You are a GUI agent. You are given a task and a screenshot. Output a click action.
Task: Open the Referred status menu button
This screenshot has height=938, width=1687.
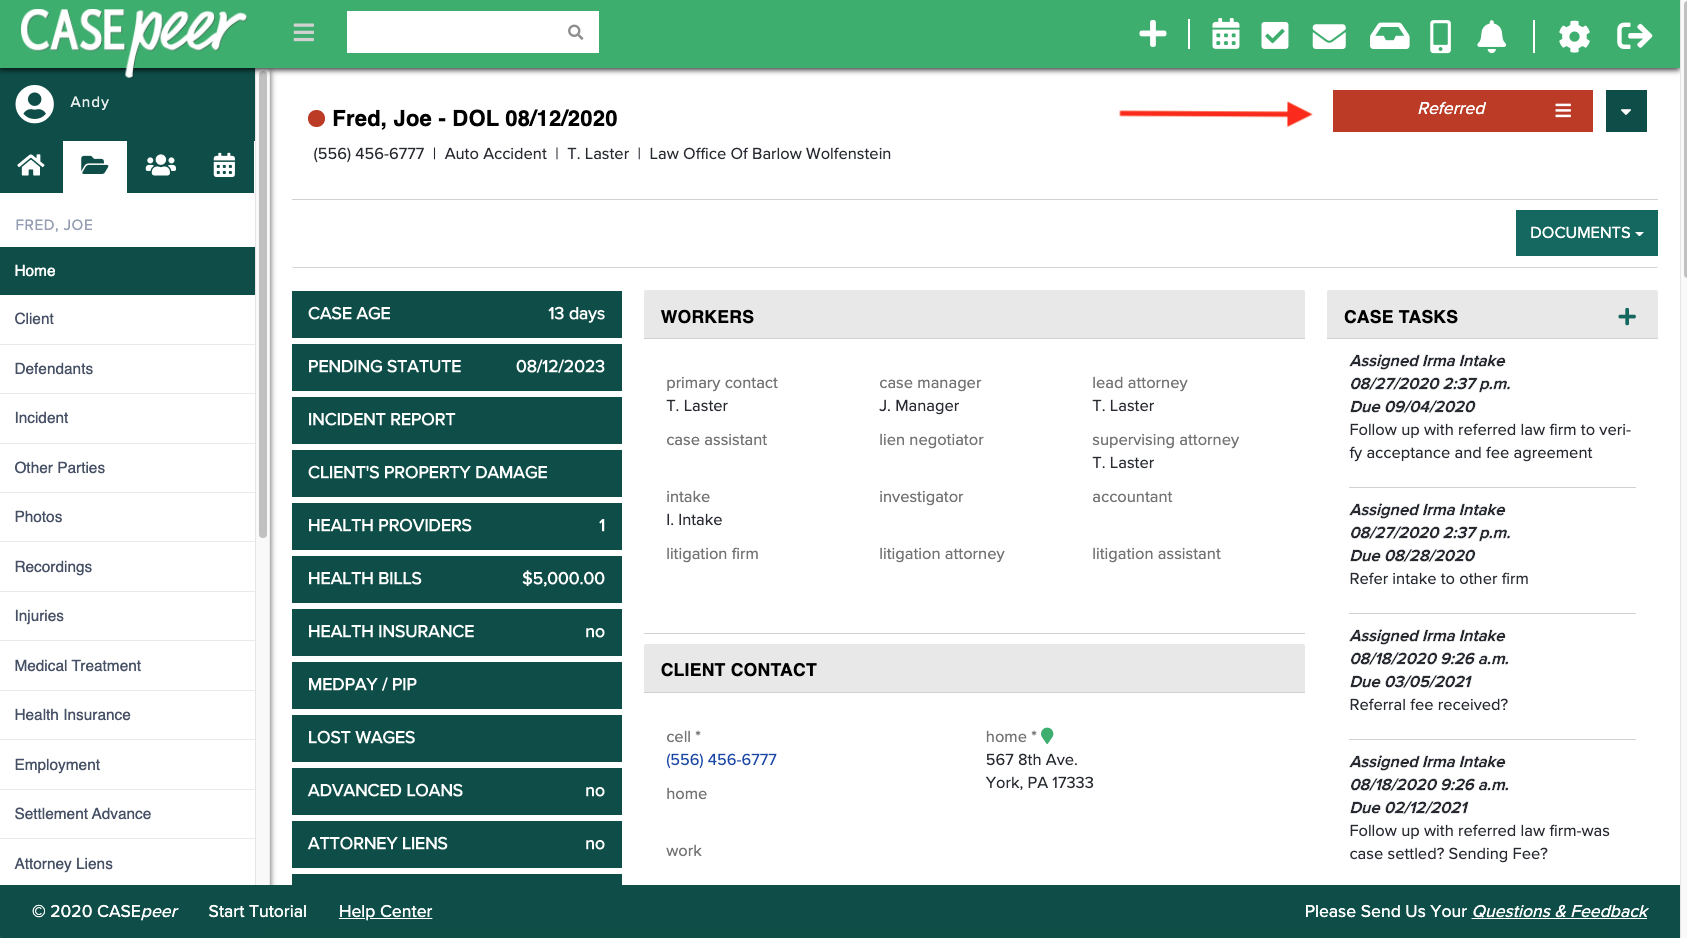(x=1563, y=110)
